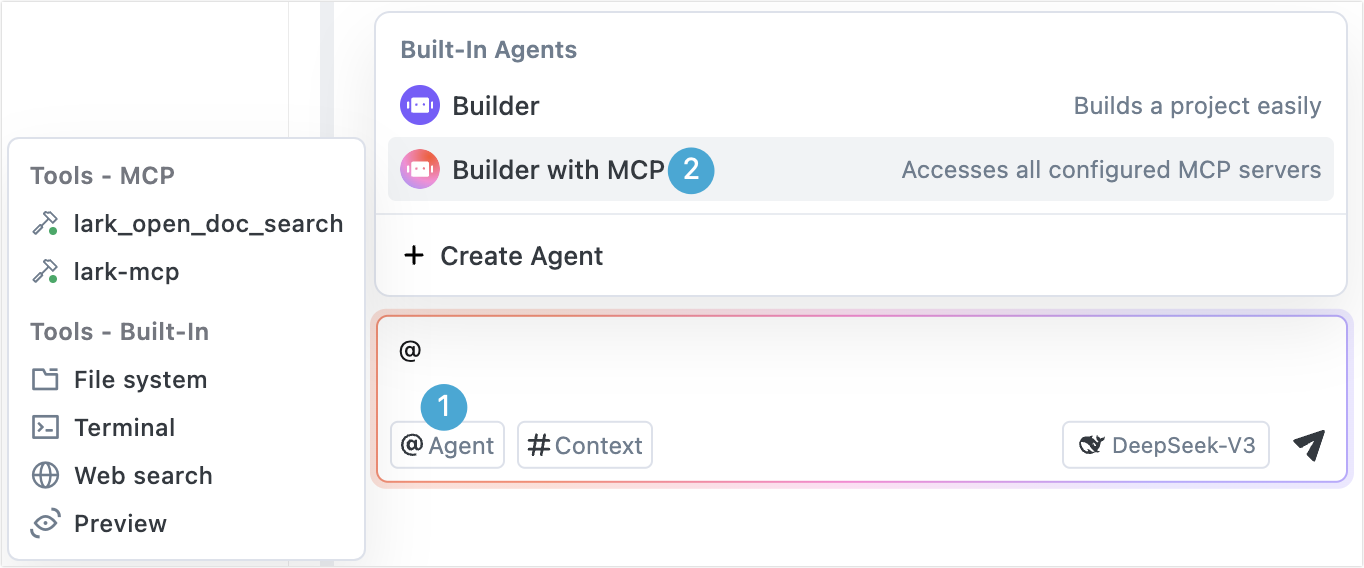Click the Builder agent robot icon
Viewport: 1364px width, 568px height.
(x=420, y=105)
